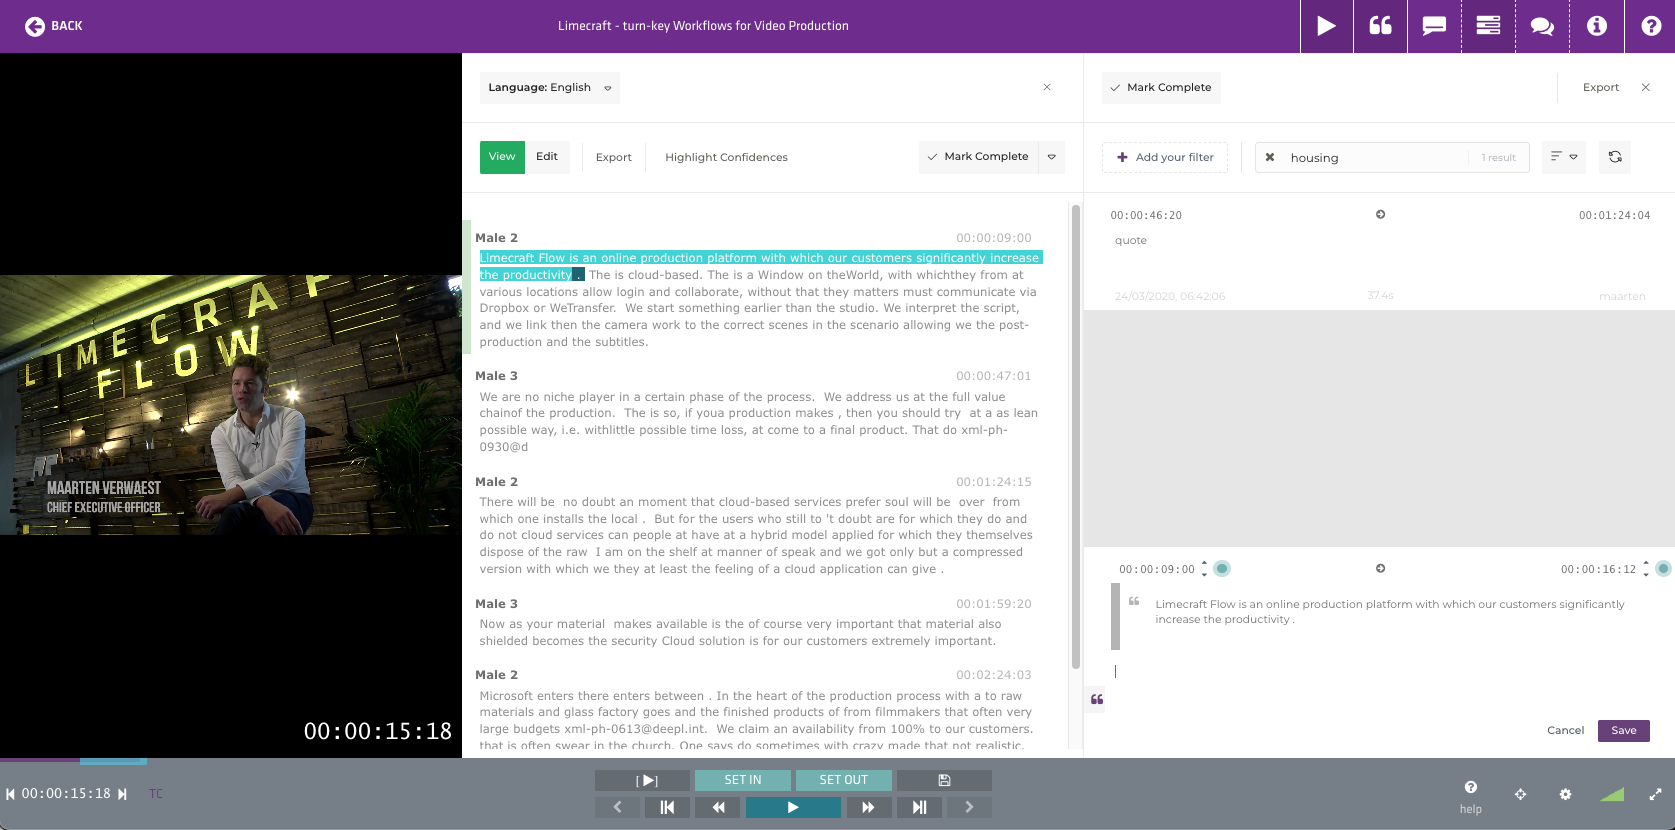1675x830 pixels.
Task: Go to next clip arrow
Action: (969, 807)
